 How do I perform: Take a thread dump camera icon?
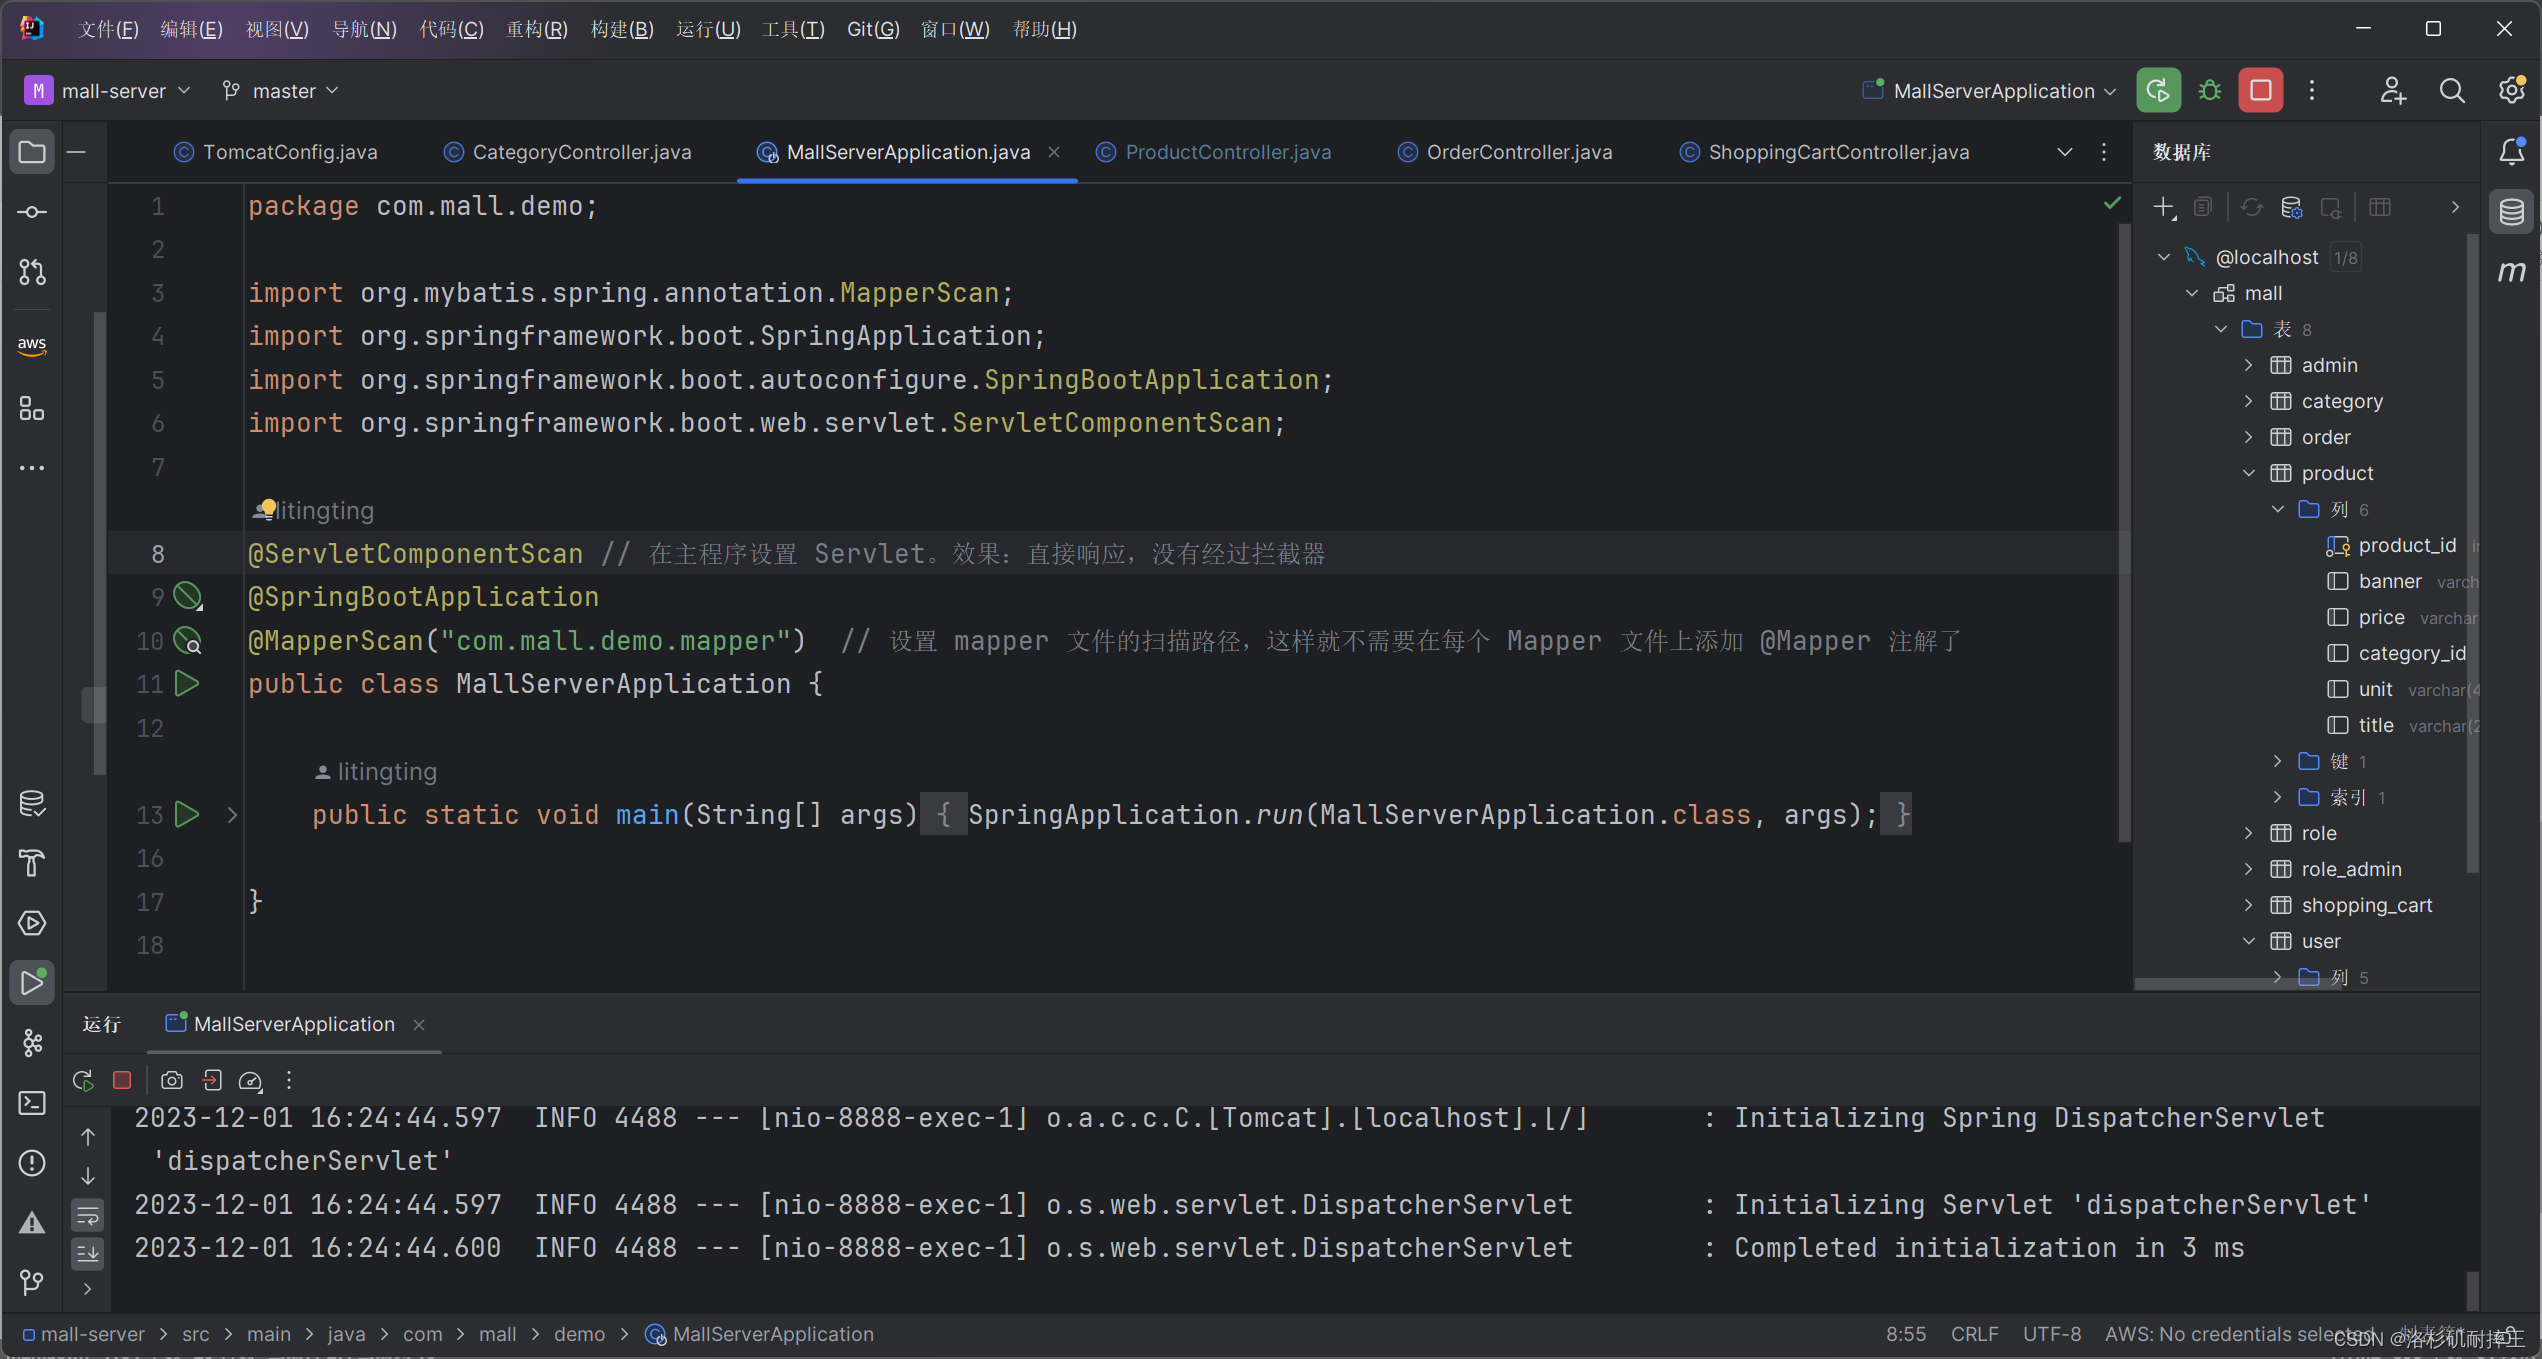pos(172,1080)
